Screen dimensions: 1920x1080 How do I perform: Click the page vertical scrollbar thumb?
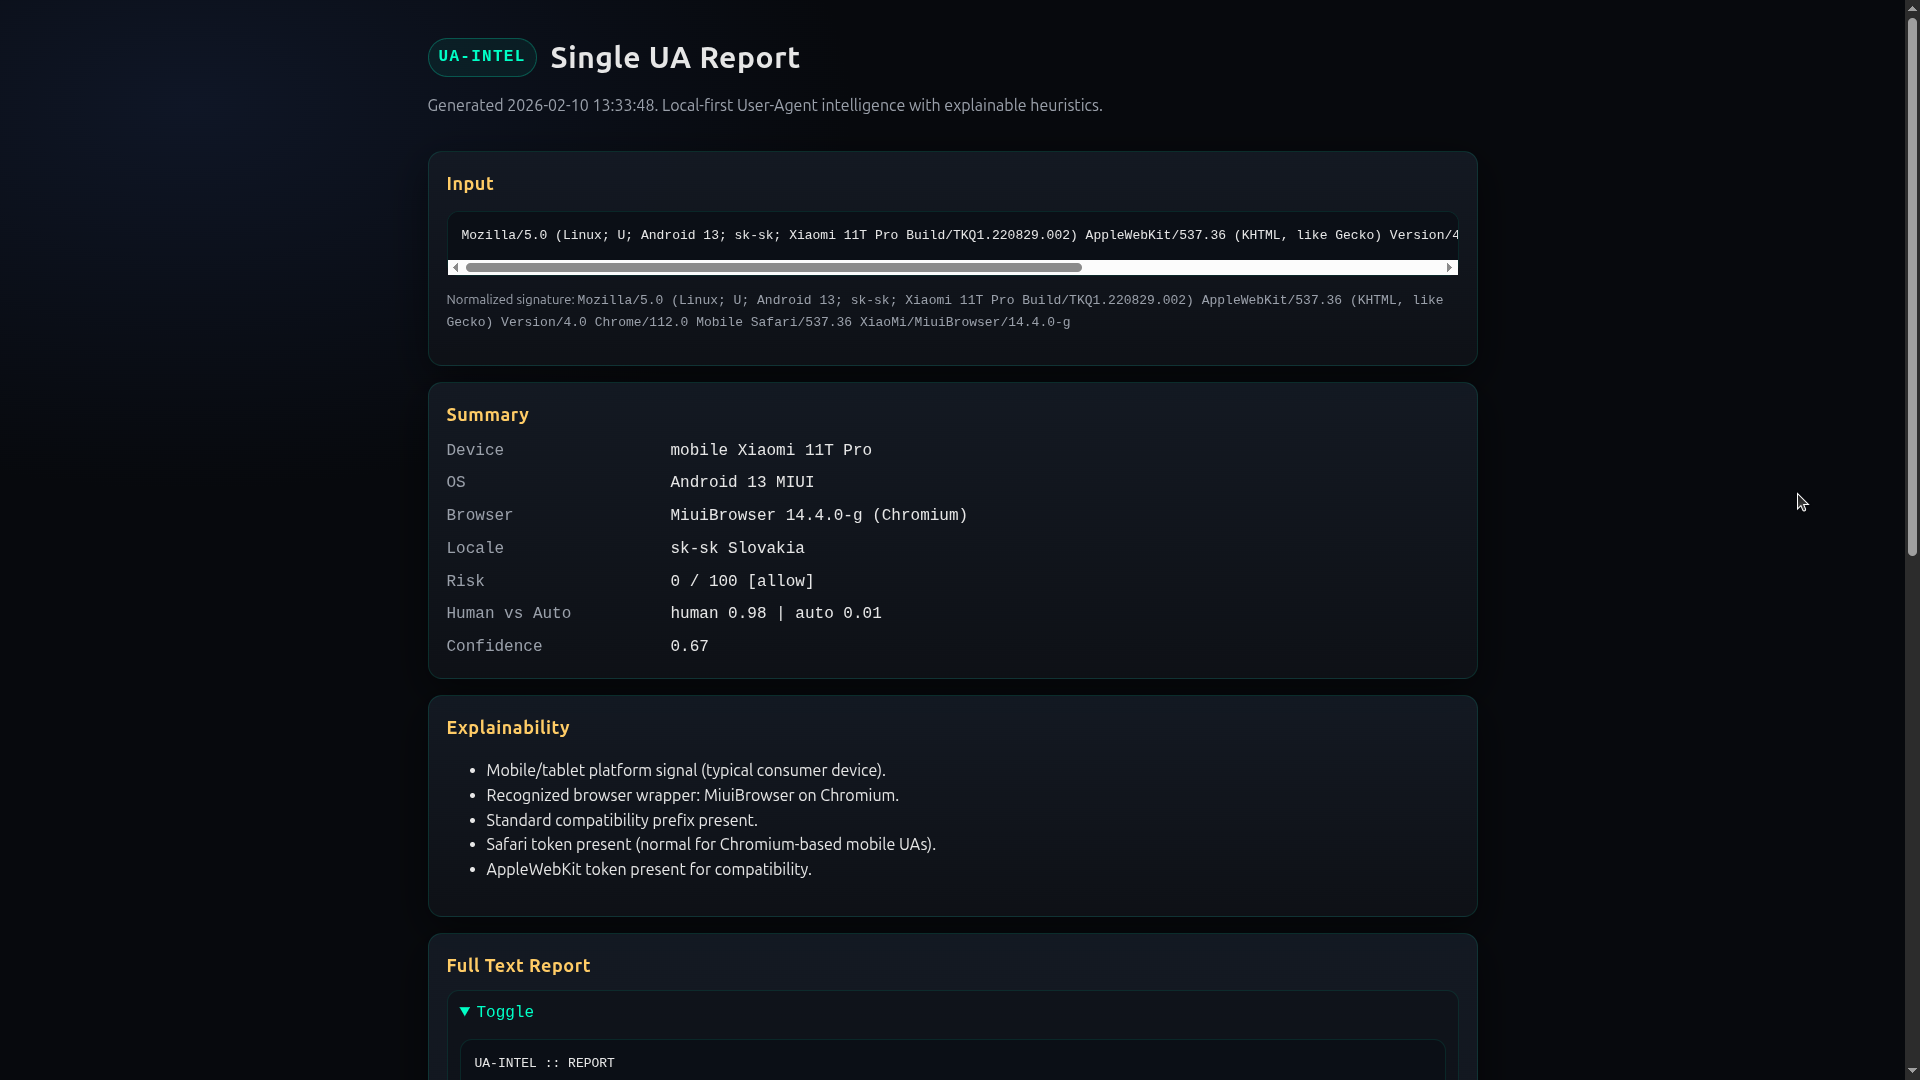[1912, 285]
